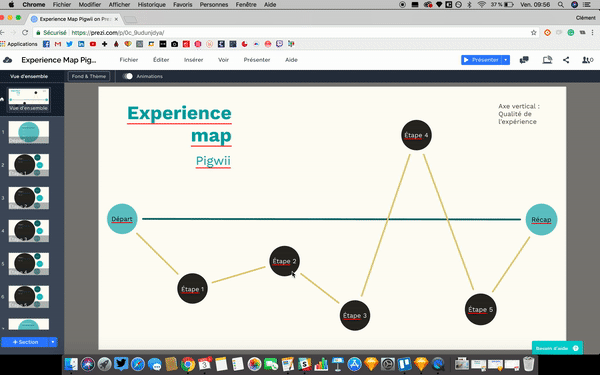Image resolution: width=600 pixels, height=375 pixels.
Task: Select the Experience Map Pigwii browser tab
Action: pyautogui.click(x=75, y=19)
